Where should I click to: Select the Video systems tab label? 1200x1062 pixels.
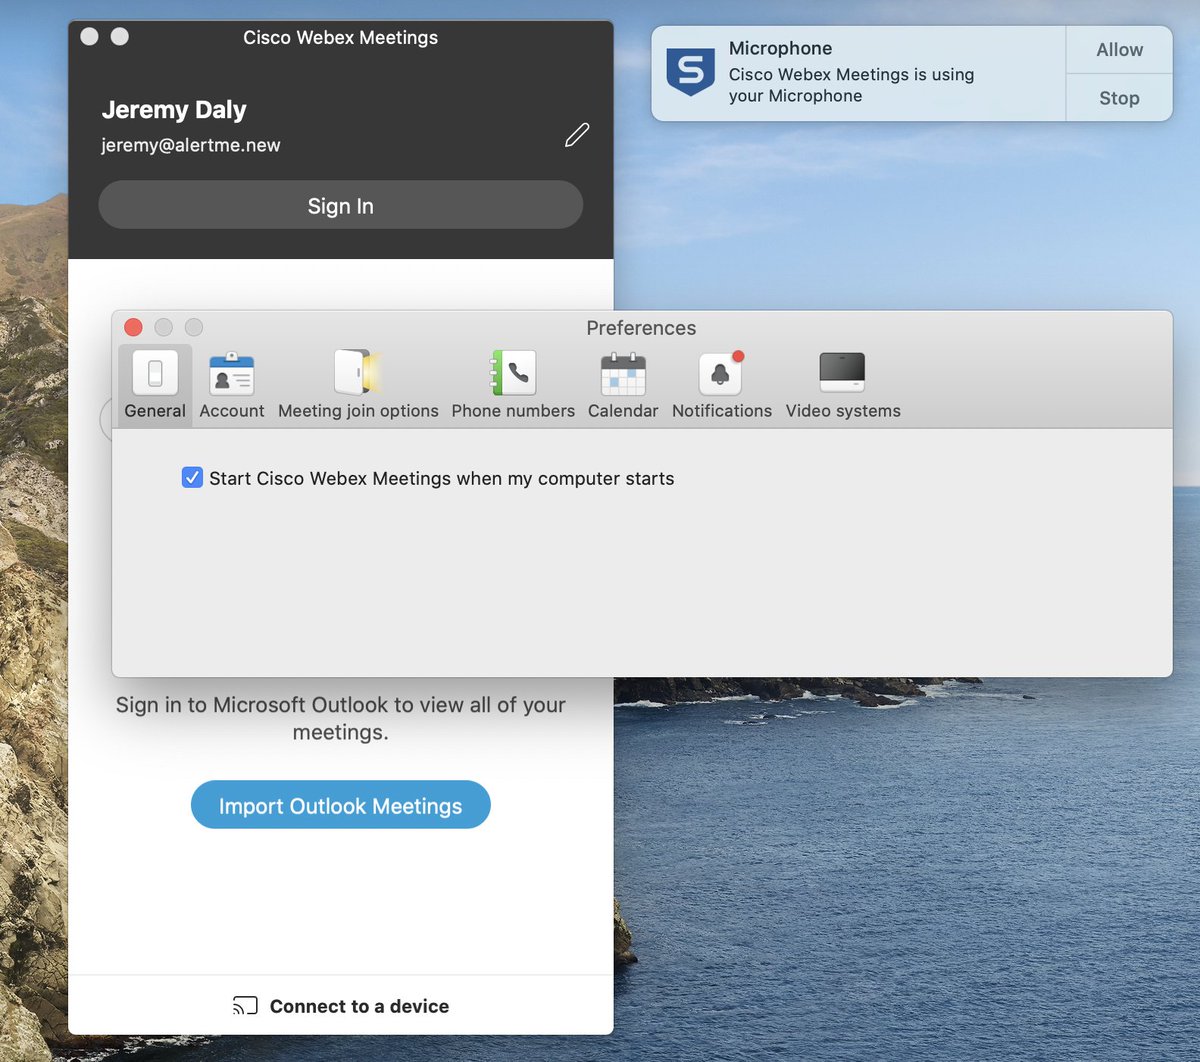[x=843, y=411]
